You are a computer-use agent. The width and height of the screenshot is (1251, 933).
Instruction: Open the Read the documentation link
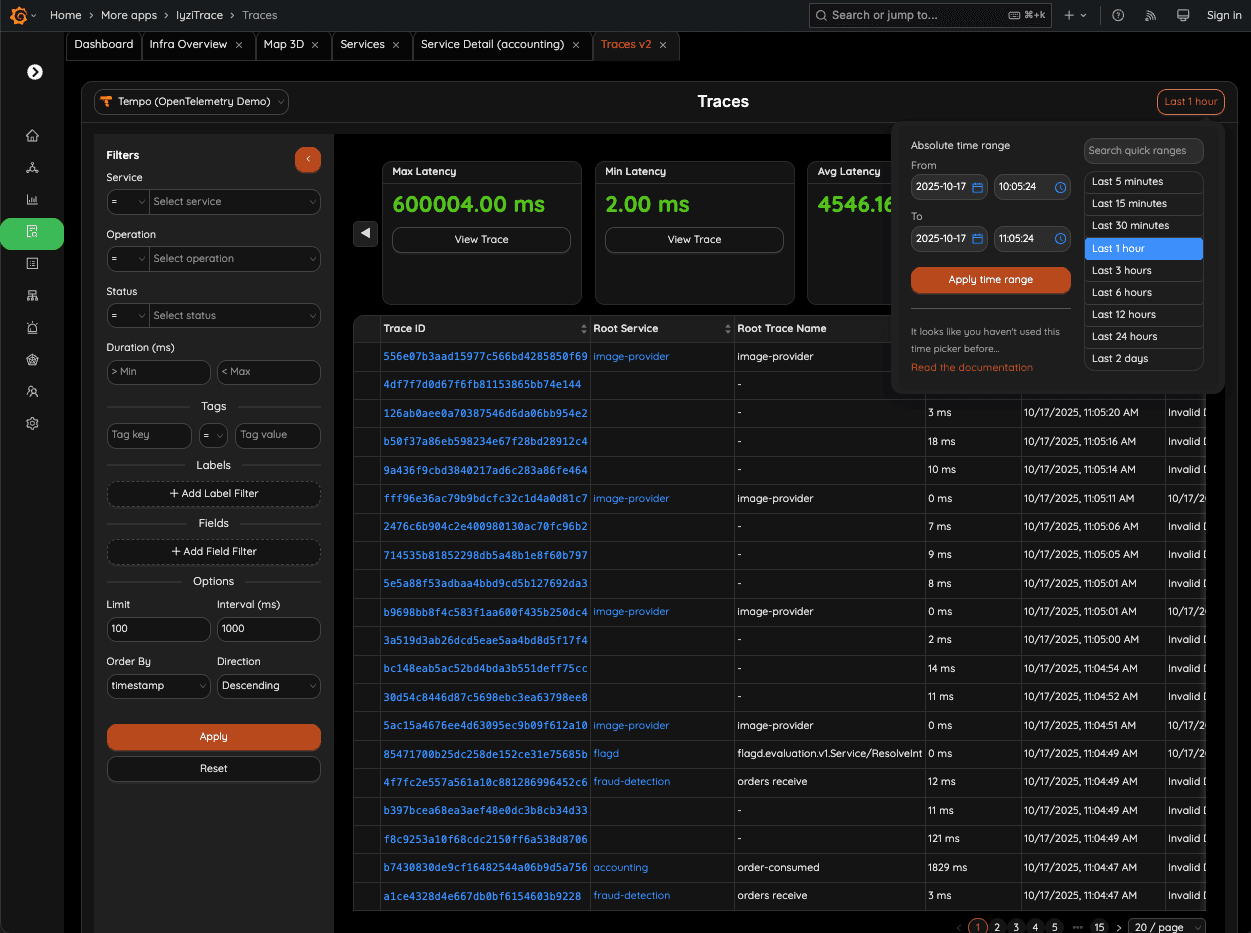[x=971, y=368]
